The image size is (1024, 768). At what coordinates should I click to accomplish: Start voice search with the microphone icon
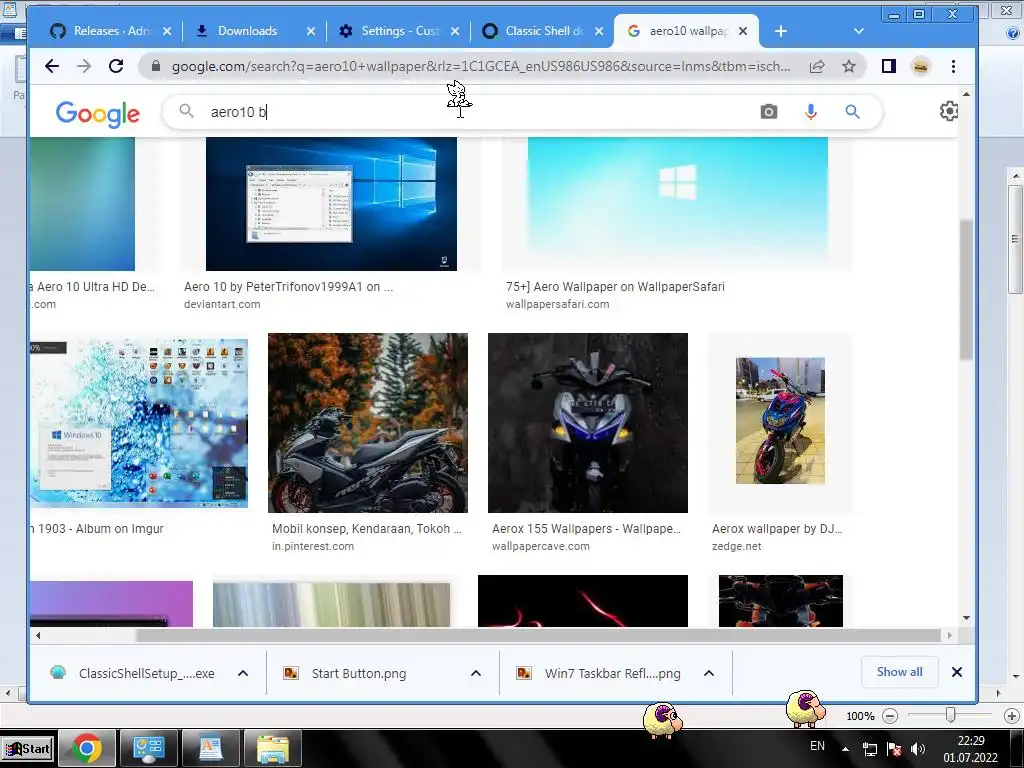point(810,112)
